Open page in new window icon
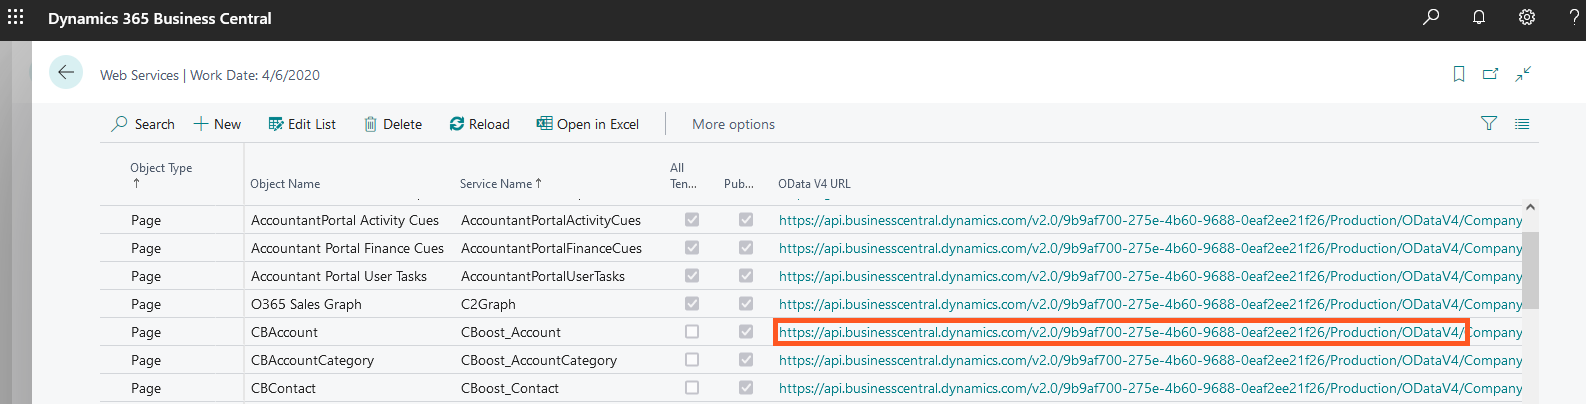This screenshot has width=1586, height=404. [x=1490, y=74]
